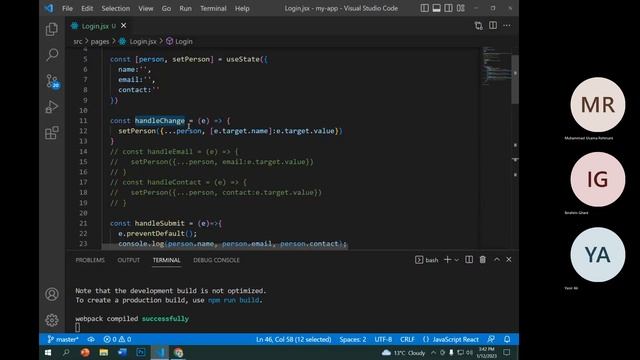Change indentation via Spaces: 2
The image size is (640, 360).
tap(353, 339)
